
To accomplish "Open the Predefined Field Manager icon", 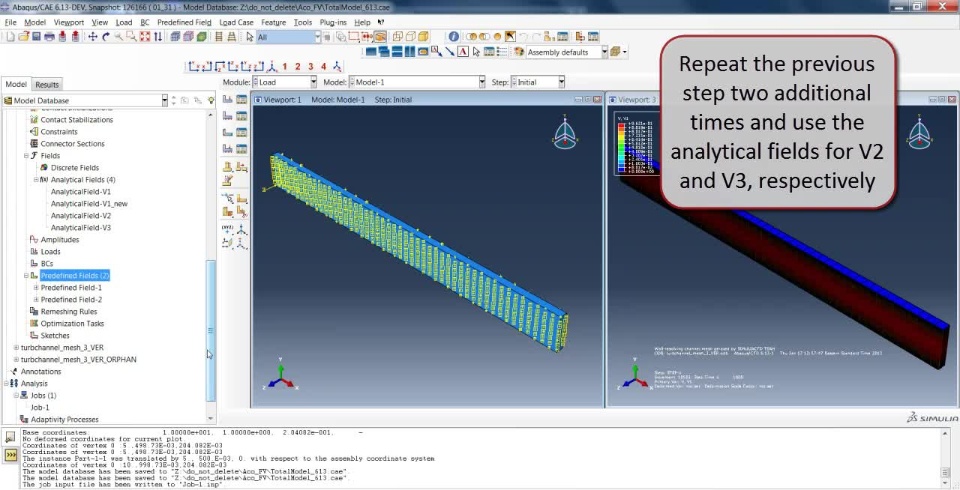I will pos(242,132).
